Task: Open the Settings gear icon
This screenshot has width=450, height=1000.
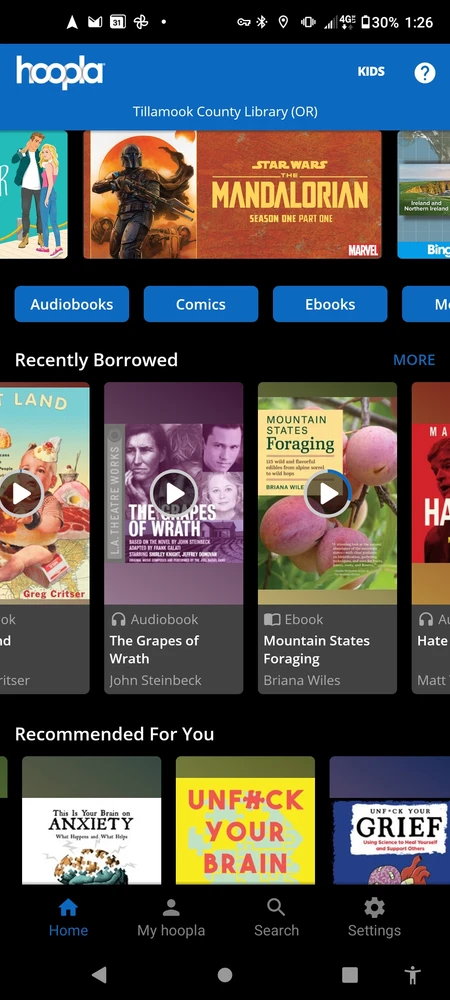Action: pos(374,907)
